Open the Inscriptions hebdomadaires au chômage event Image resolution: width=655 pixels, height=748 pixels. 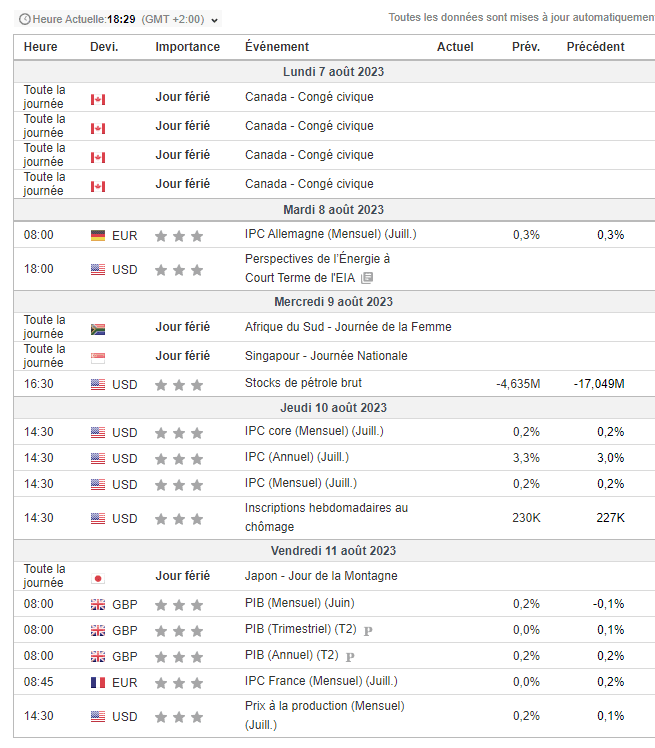[x=326, y=518]
